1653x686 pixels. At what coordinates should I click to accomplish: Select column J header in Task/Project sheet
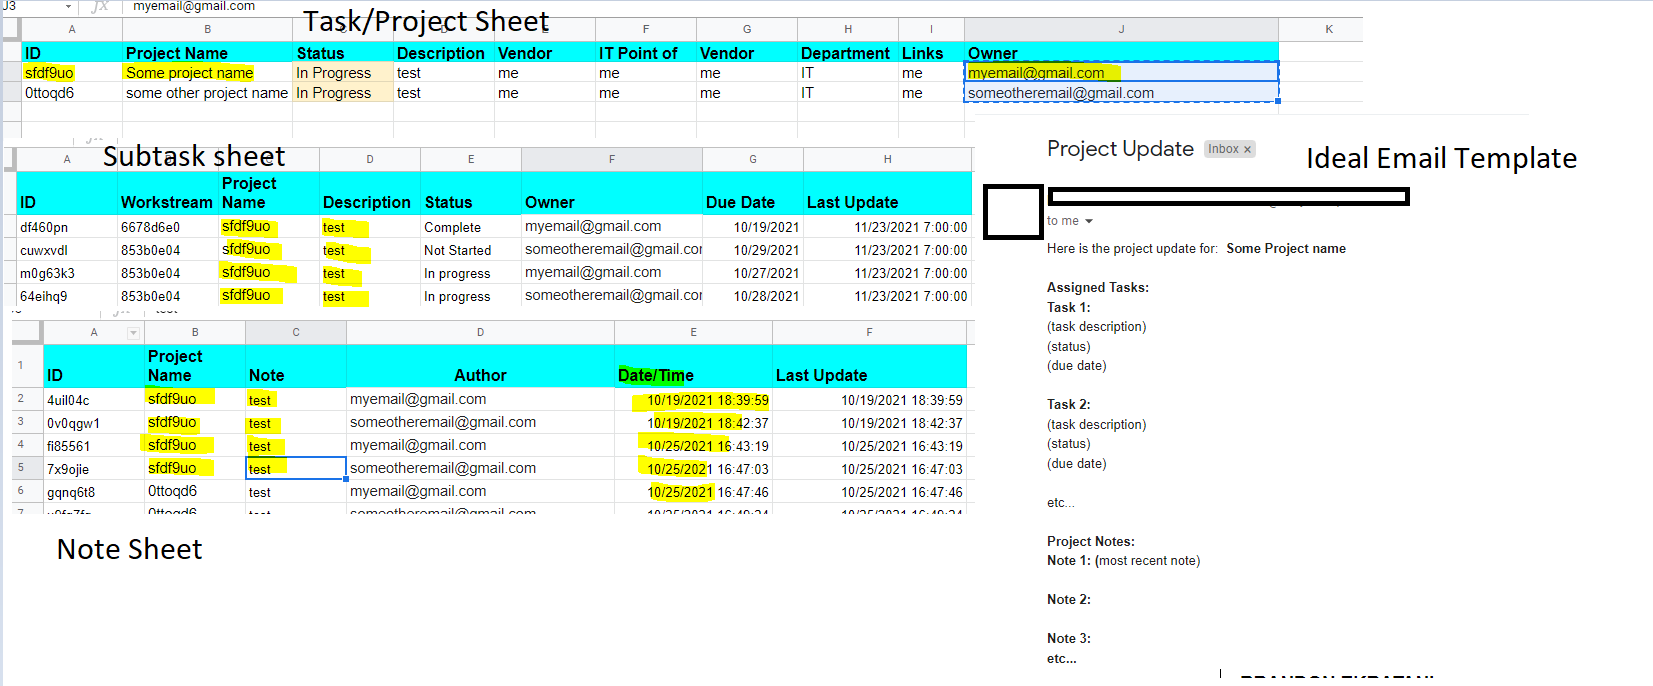pos(1121,29)
